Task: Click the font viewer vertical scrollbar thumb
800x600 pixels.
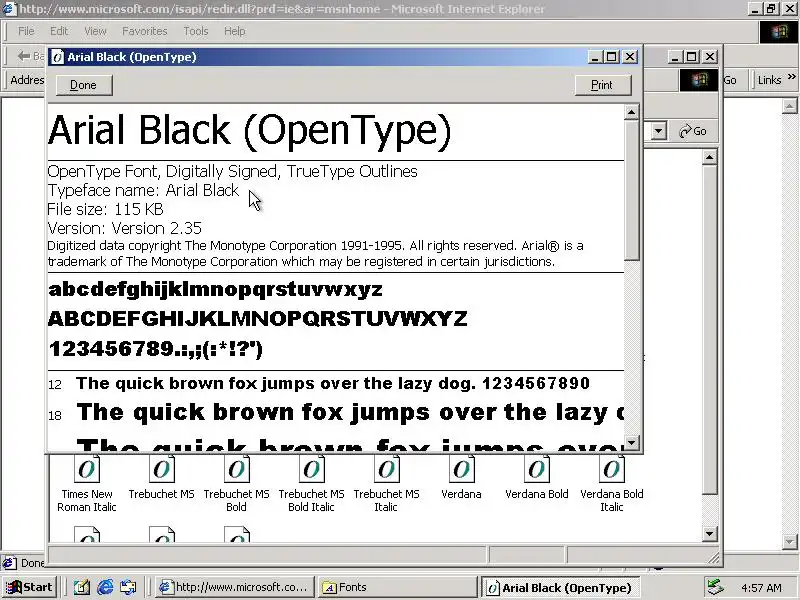Action: 632,190
